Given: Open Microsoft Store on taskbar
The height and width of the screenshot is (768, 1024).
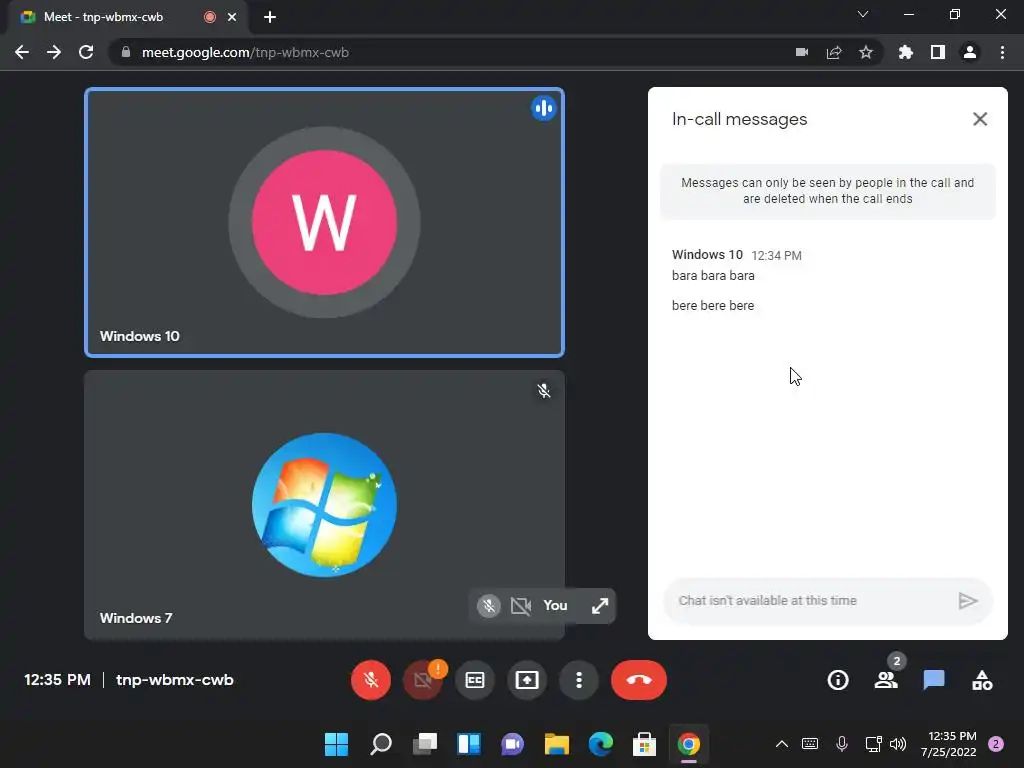Looking at the screenshot, I should pos(645,744).
